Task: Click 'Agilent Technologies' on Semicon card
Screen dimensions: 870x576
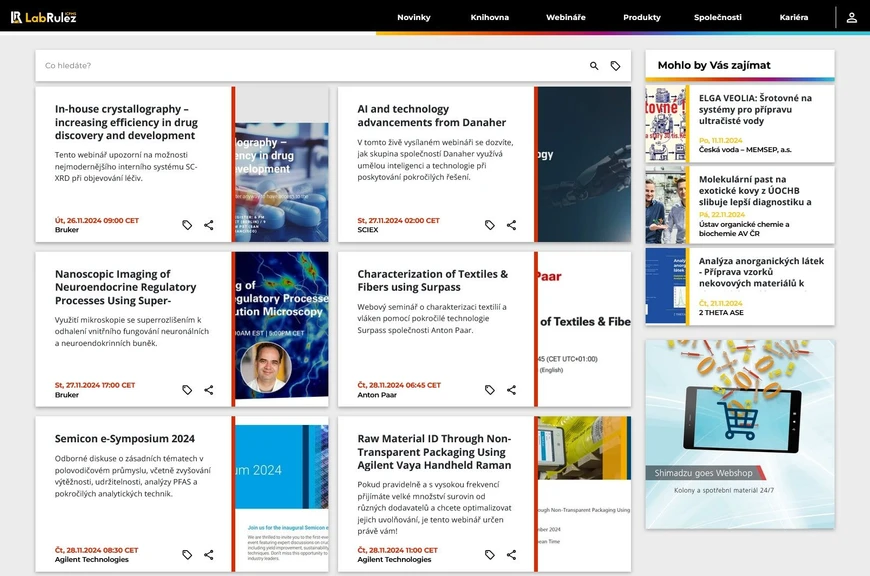Action: (x=92, y=559)
